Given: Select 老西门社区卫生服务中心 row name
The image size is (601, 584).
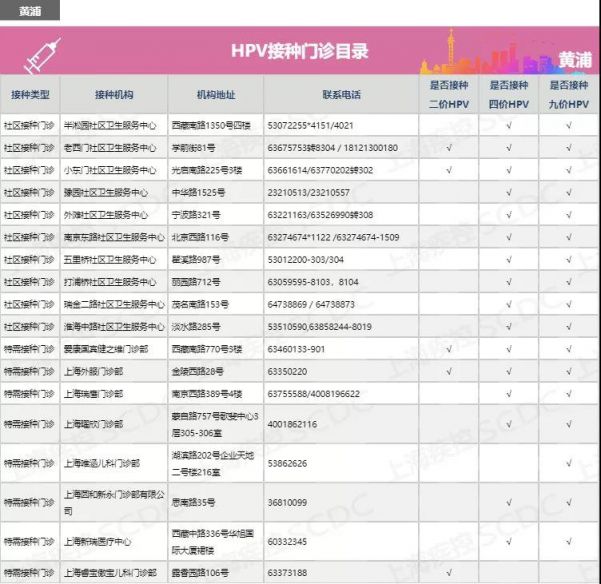Looking at the screenshot, I should click(x=110, y=148).
